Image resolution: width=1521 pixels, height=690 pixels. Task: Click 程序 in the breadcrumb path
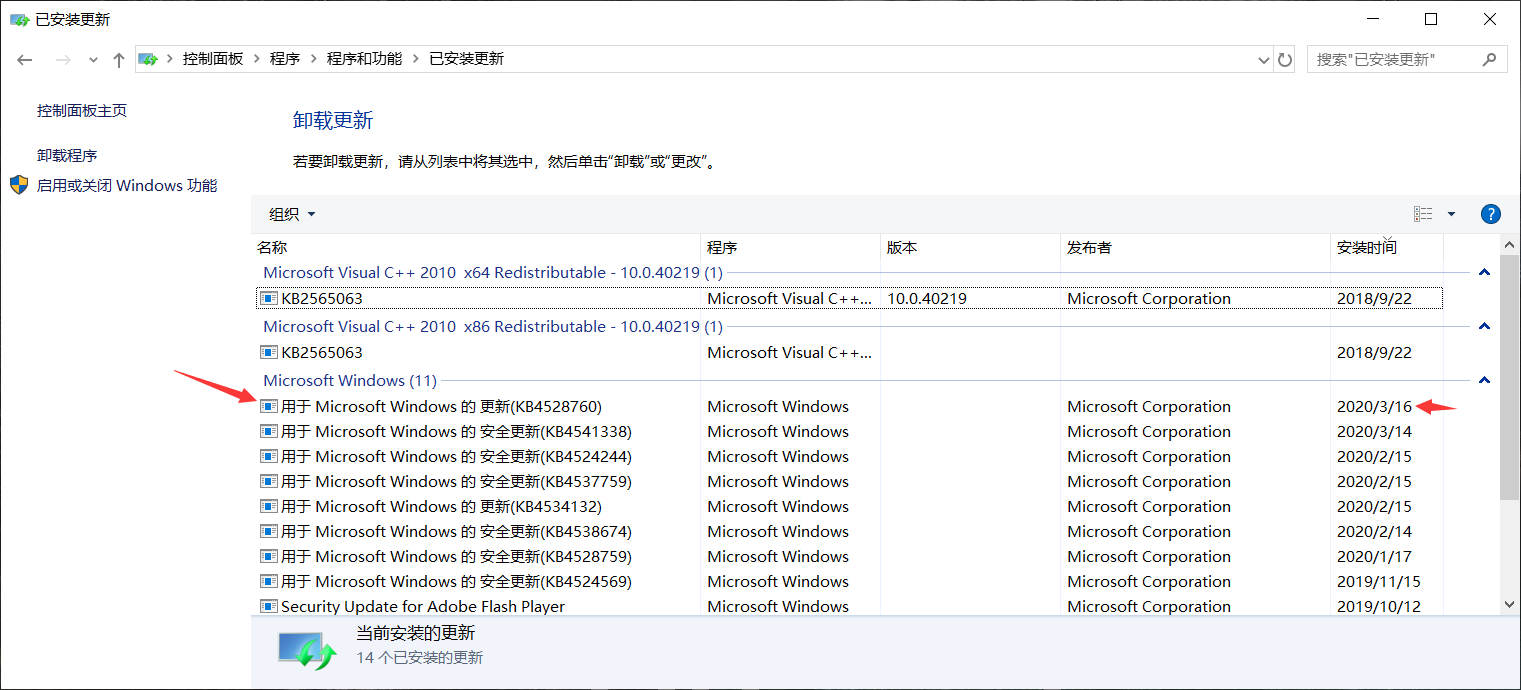coord(285,59)
